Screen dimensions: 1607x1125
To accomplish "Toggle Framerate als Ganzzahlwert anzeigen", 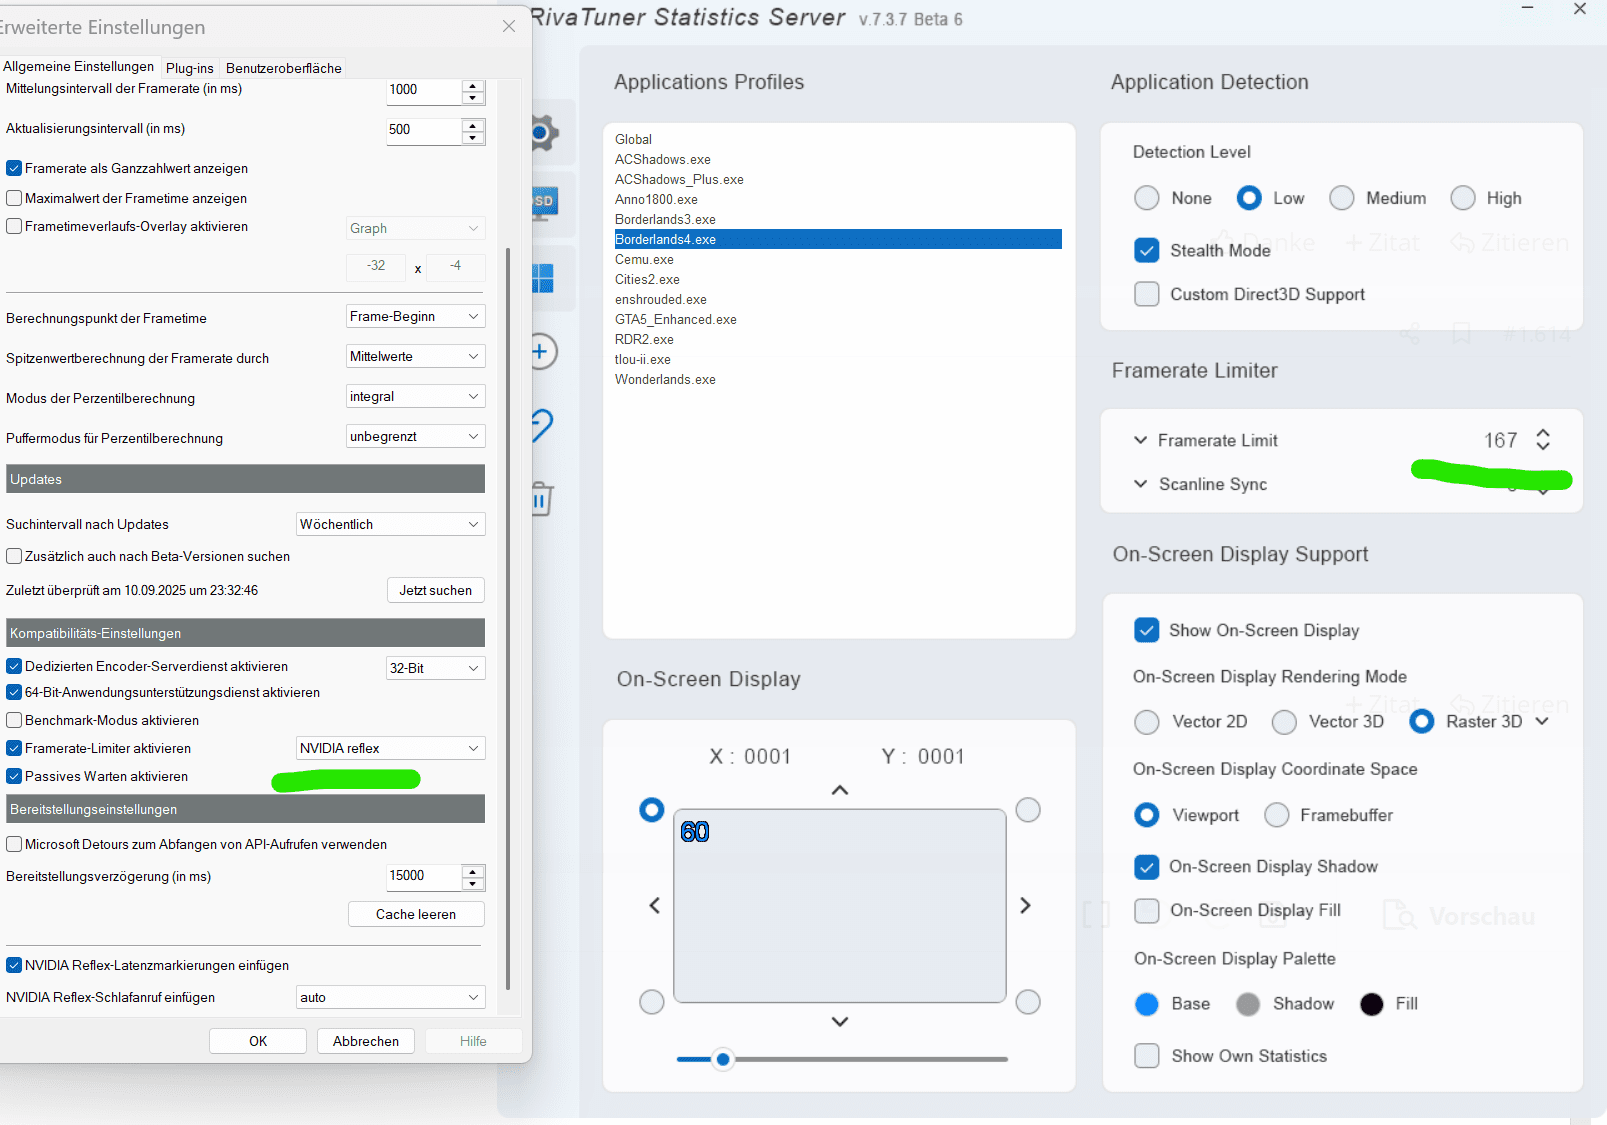I will (x=14, y=168).
